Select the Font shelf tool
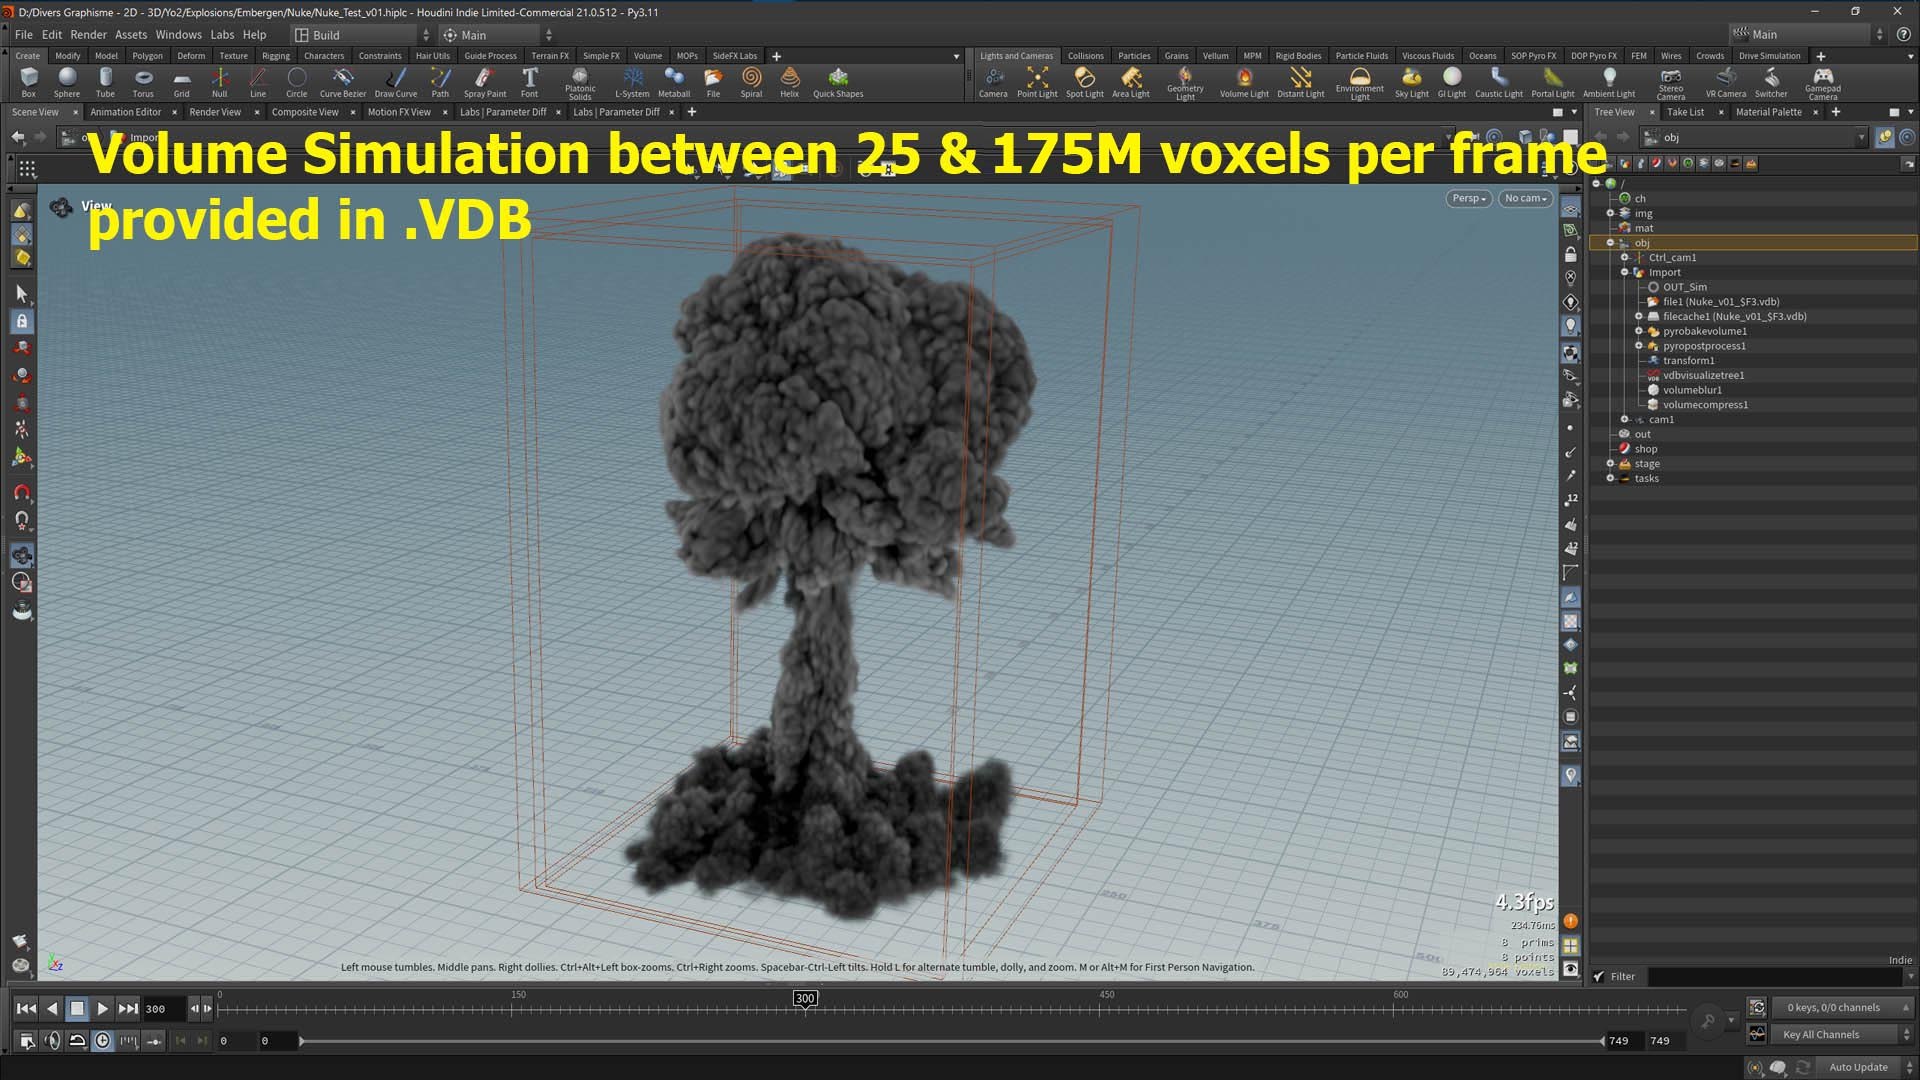Image resolution: width=1920 pixels, height=1080 pixels. coord(529,82)
